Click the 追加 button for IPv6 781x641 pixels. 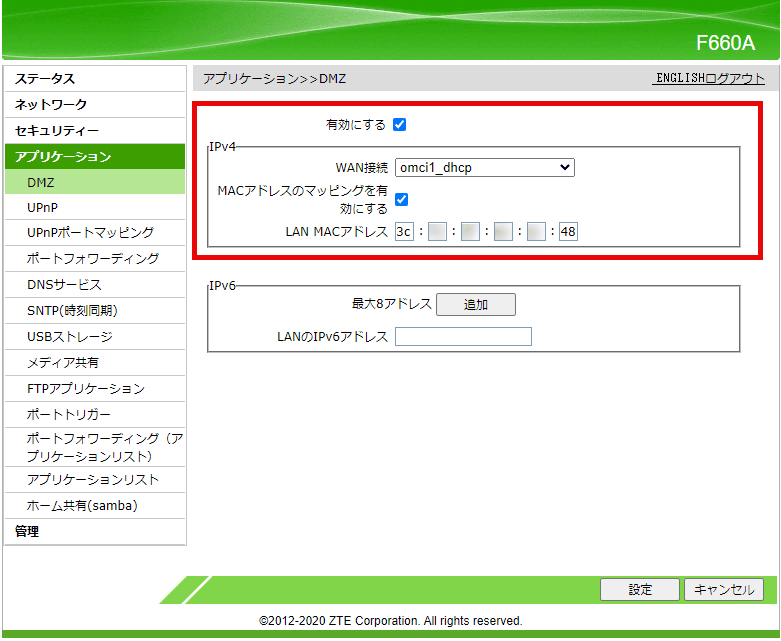click(x=475, y=305)
